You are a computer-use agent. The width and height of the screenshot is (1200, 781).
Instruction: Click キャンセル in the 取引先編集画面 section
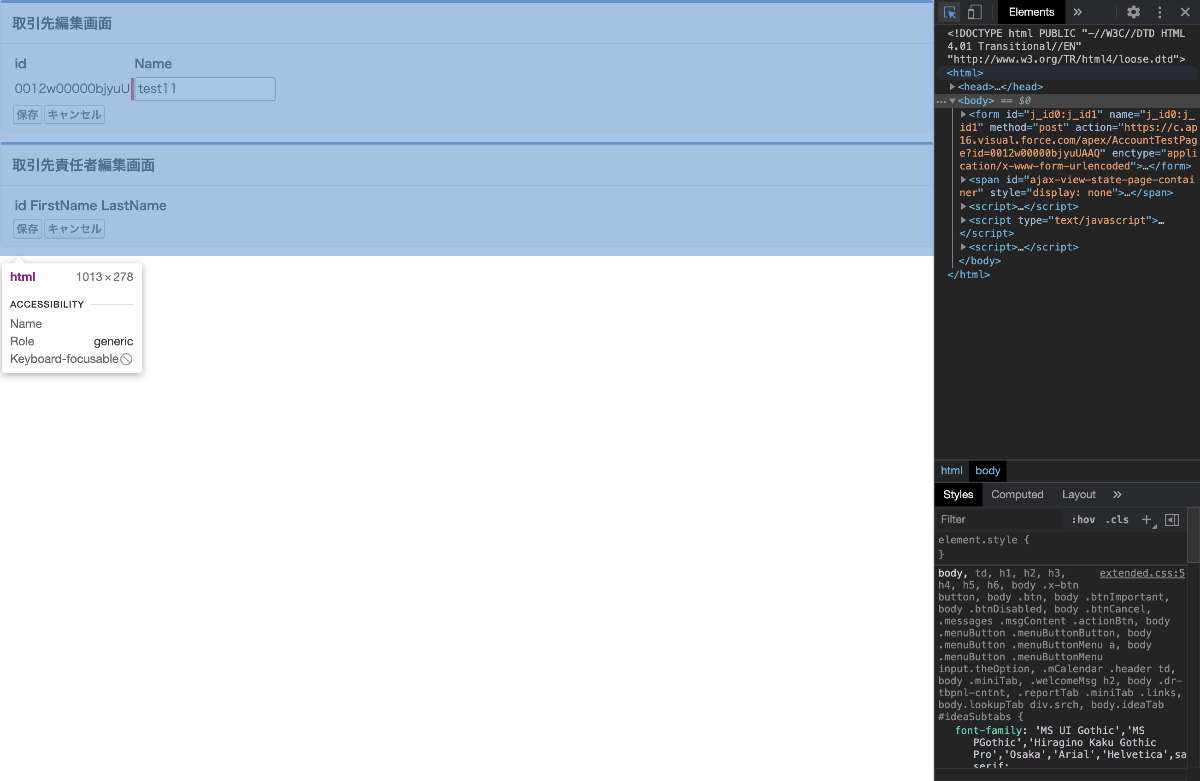click(x=75, y=115)
